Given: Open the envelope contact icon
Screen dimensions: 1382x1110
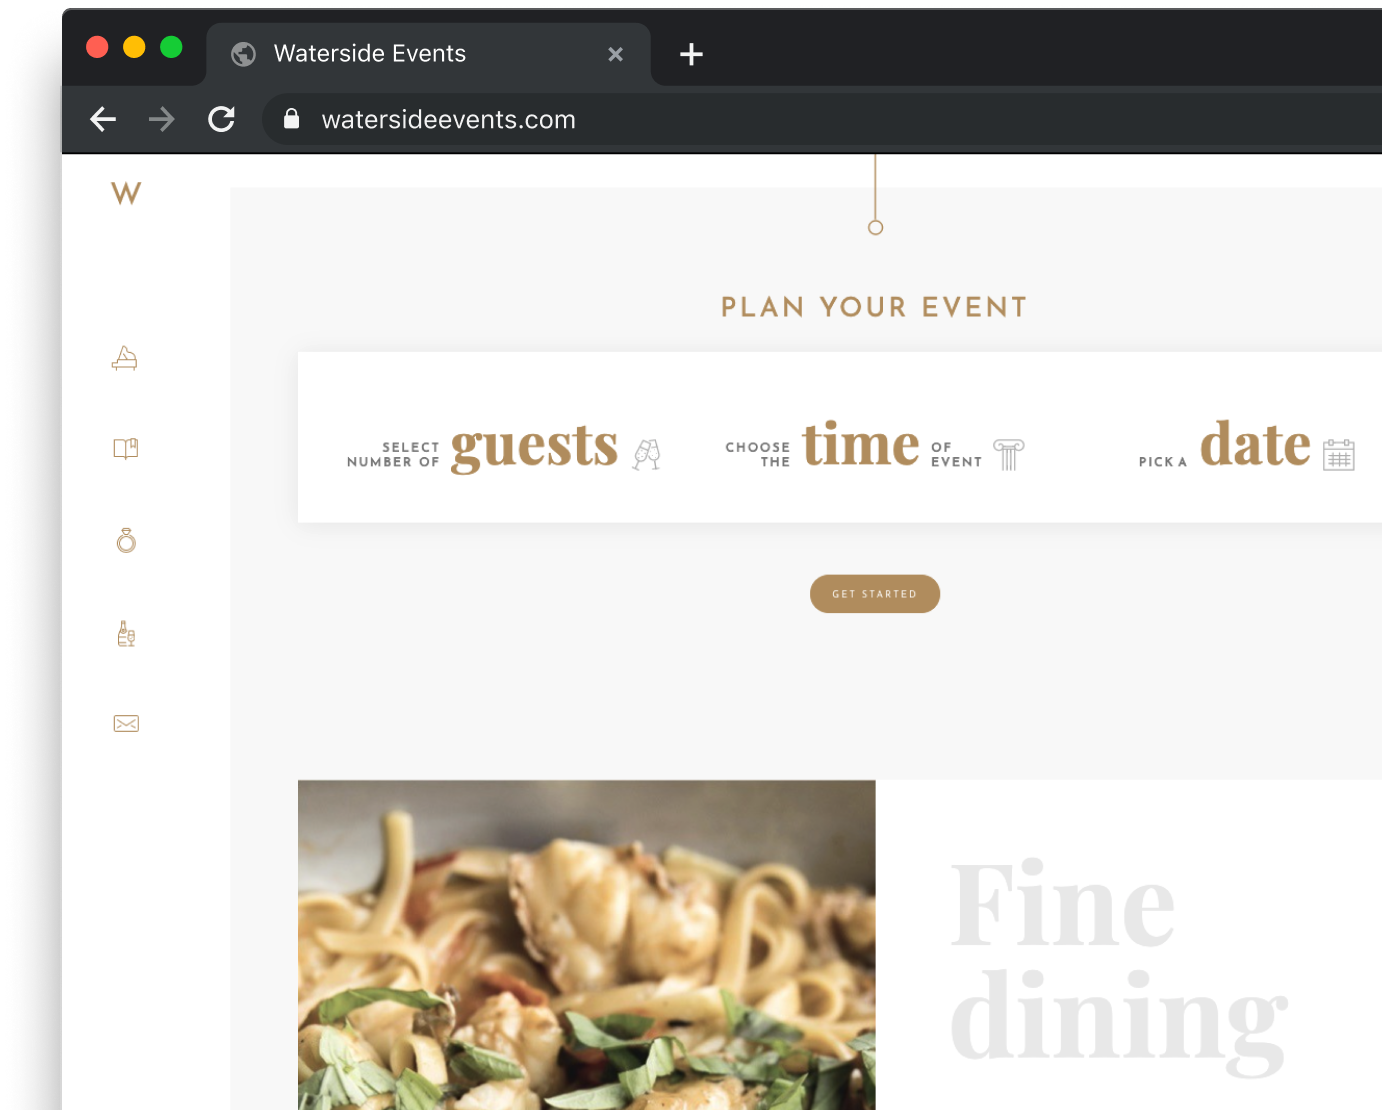Looking at the screenshot, I should 126,723.
